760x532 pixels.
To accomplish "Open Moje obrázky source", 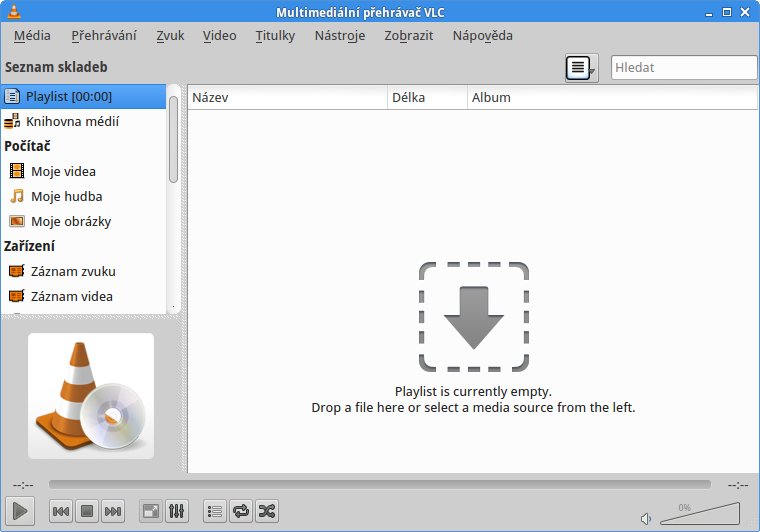I will [x=83, y=221].
